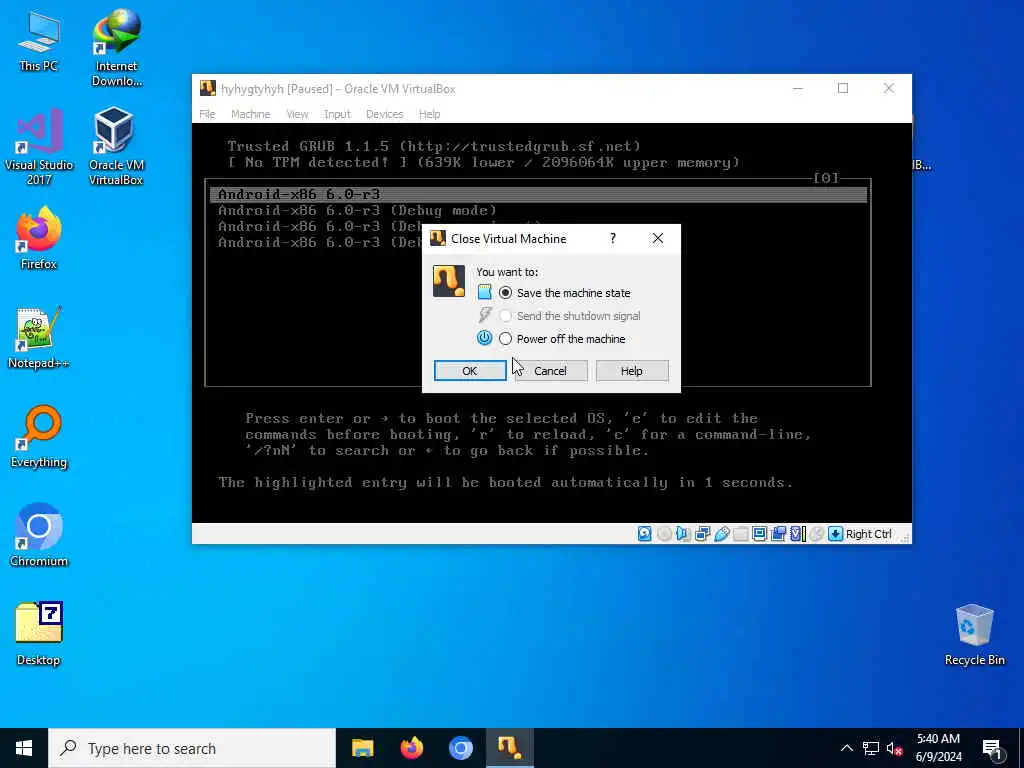Click the network tray icon
The image size is (1024, 768).
point(871,748)
